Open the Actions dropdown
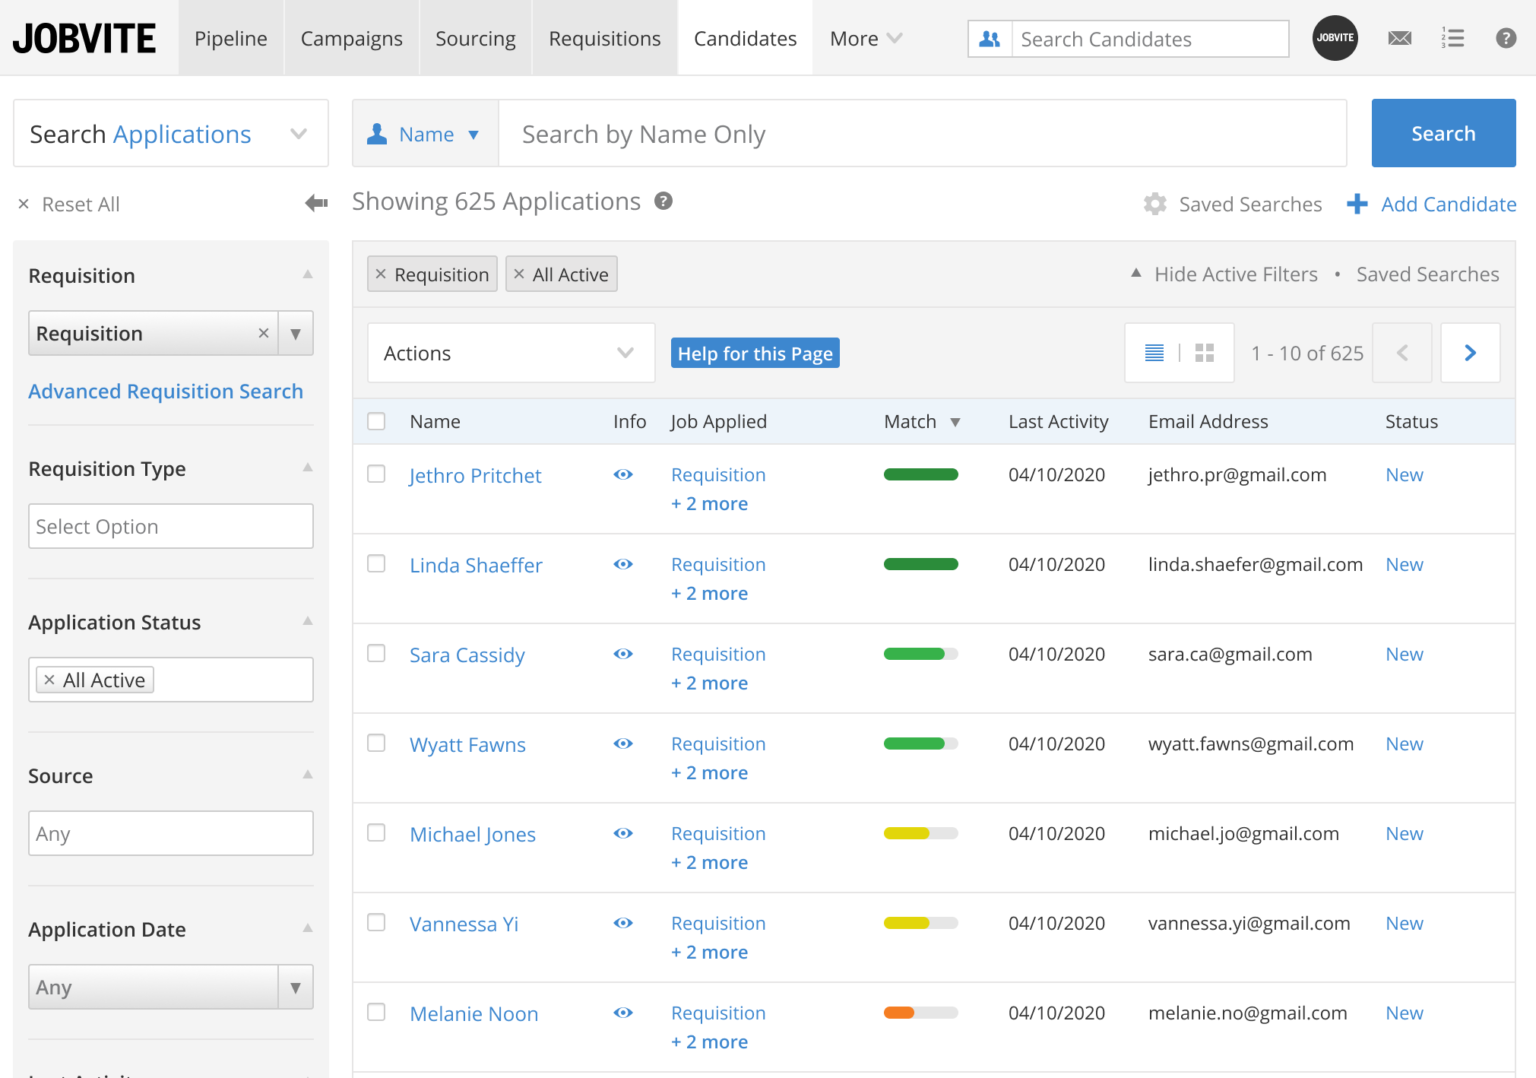This screenshot has width=1536, height=1078. (510, 352)
